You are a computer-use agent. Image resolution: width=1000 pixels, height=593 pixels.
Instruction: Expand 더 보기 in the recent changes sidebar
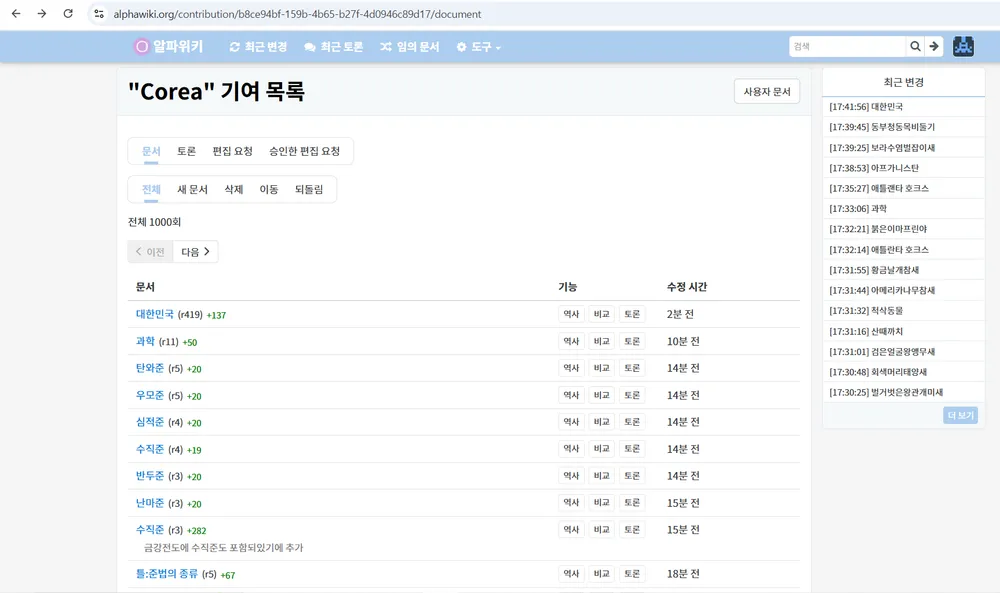point(959,414)
